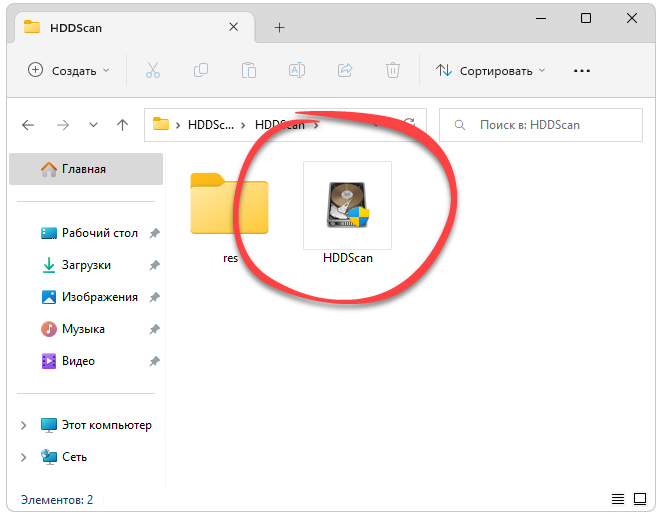Screen dimensions: 660x515
Task: Open the Сортировать dropdown
Action: coord(491,70)
